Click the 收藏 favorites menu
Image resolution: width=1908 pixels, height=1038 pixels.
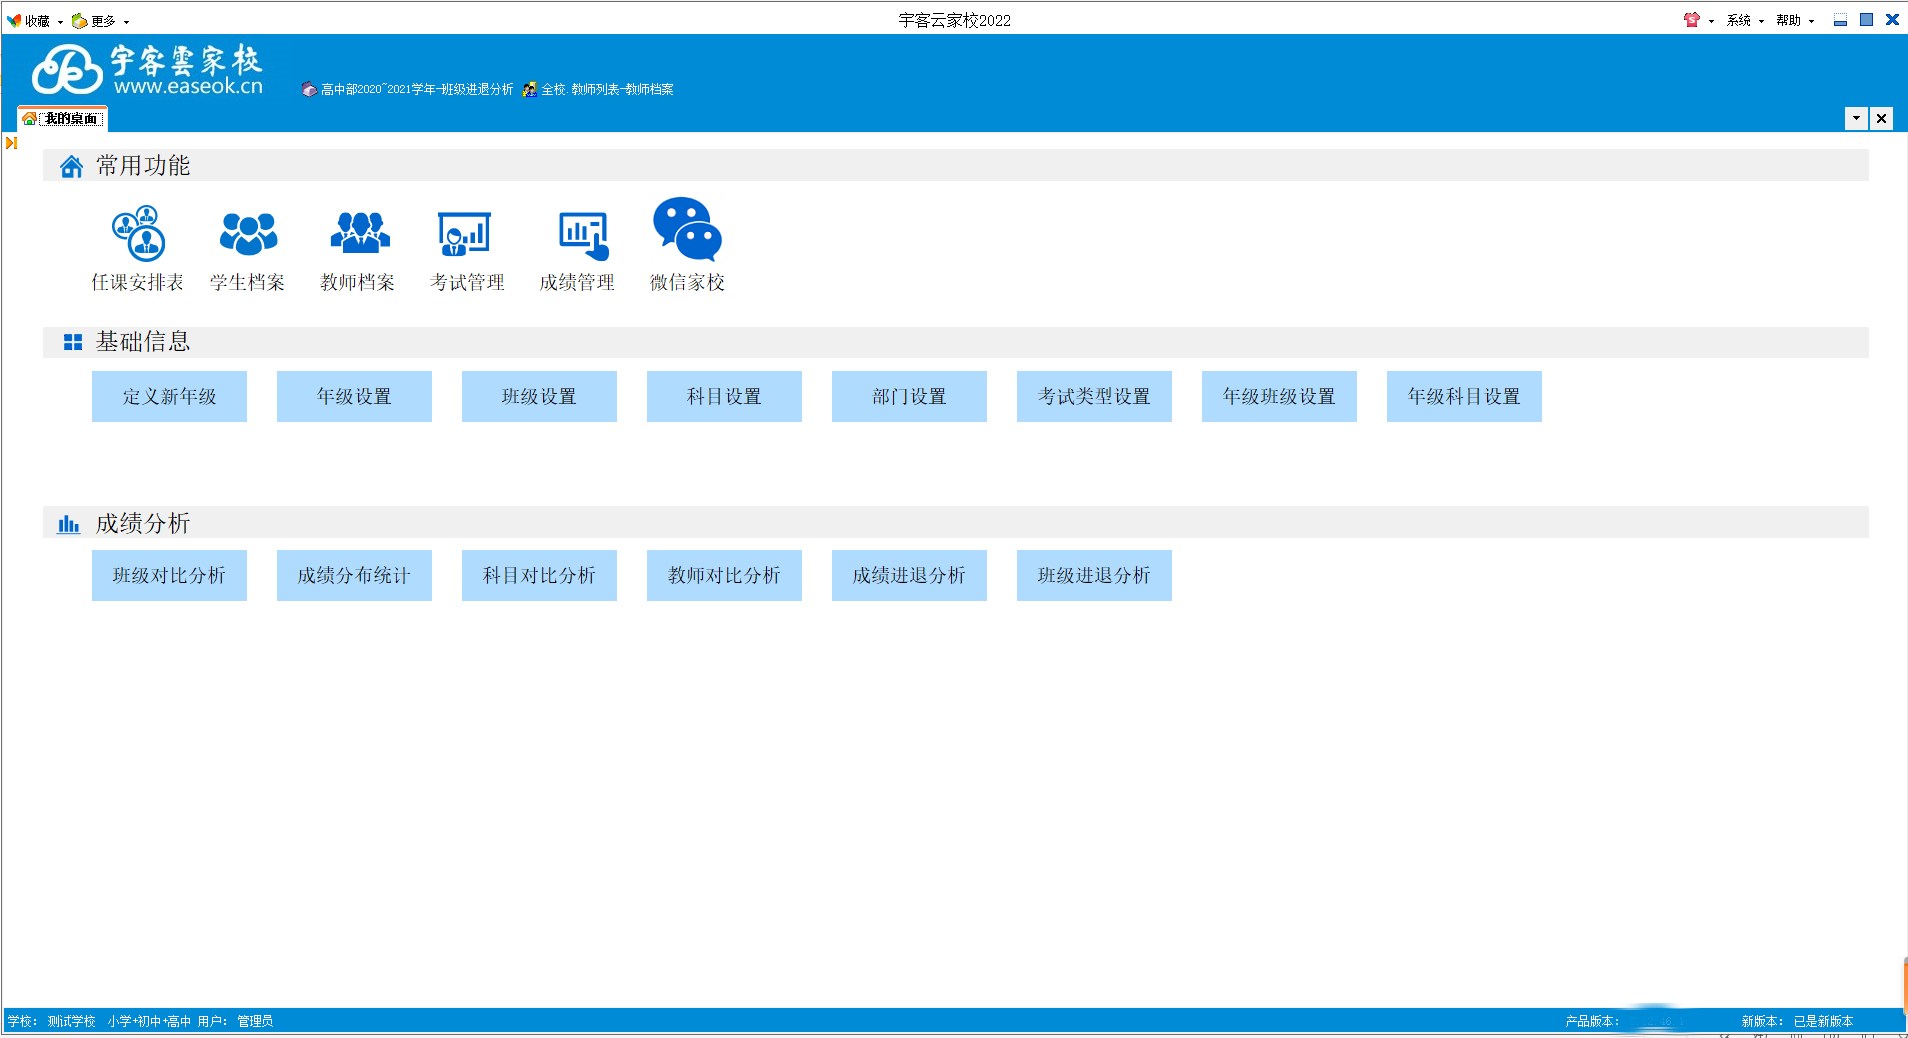pos(35,20)
